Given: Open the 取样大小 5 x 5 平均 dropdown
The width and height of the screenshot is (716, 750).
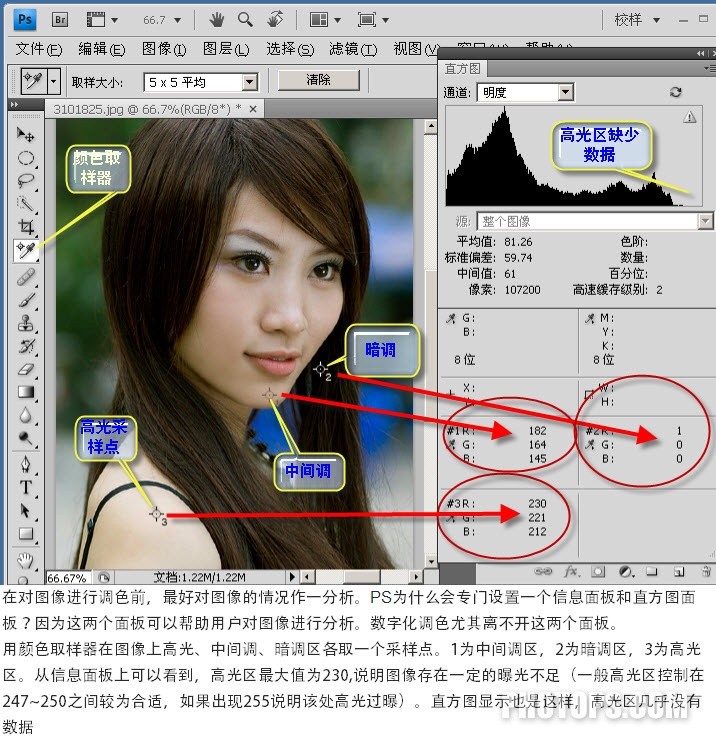Looking at the screenshot, I should click(x=201, y=82).
